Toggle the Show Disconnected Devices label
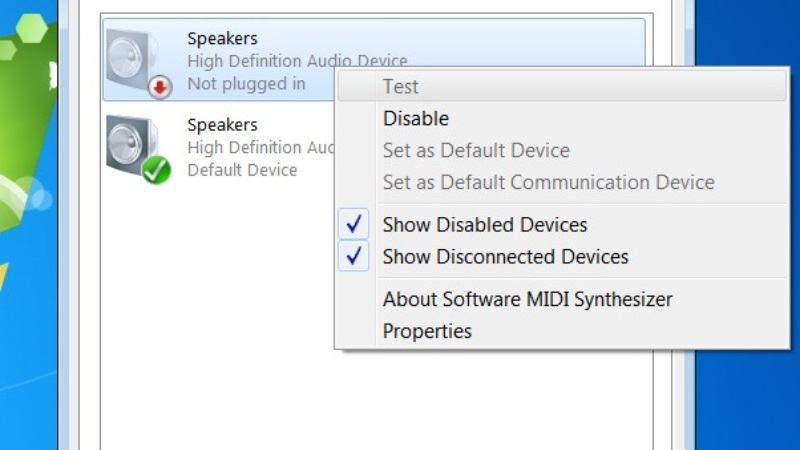Viewport: 800px width, 450px height. [505, 257]
